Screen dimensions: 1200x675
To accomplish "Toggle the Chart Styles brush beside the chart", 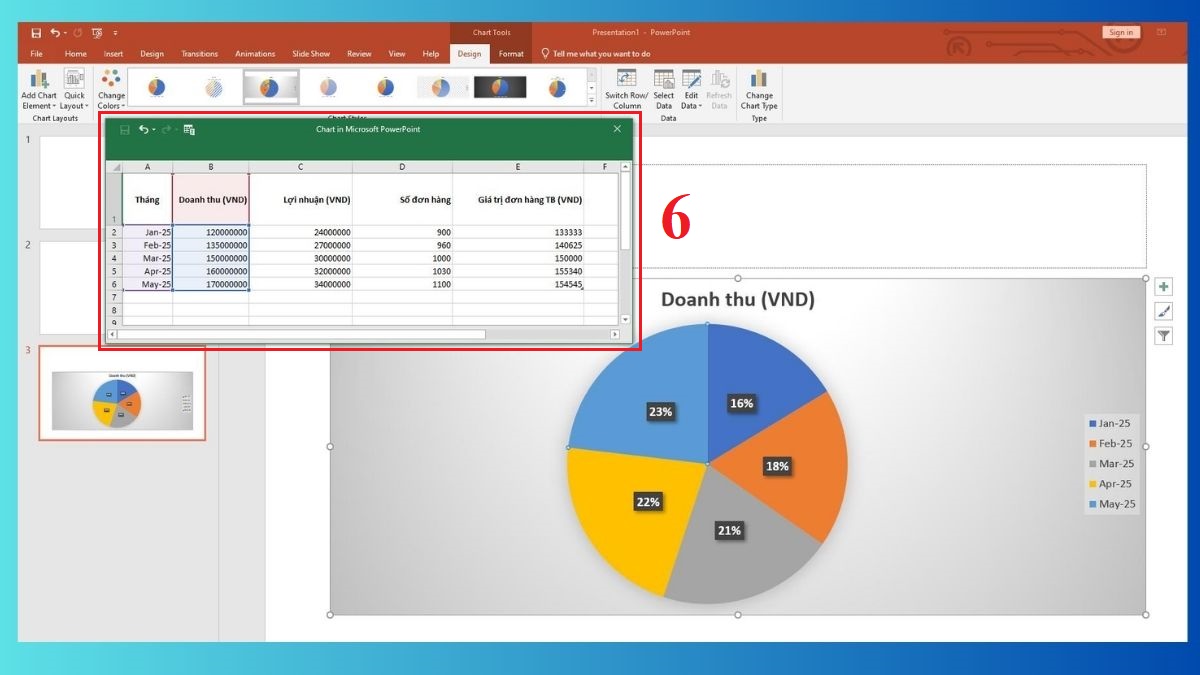I will [1163, 311].
